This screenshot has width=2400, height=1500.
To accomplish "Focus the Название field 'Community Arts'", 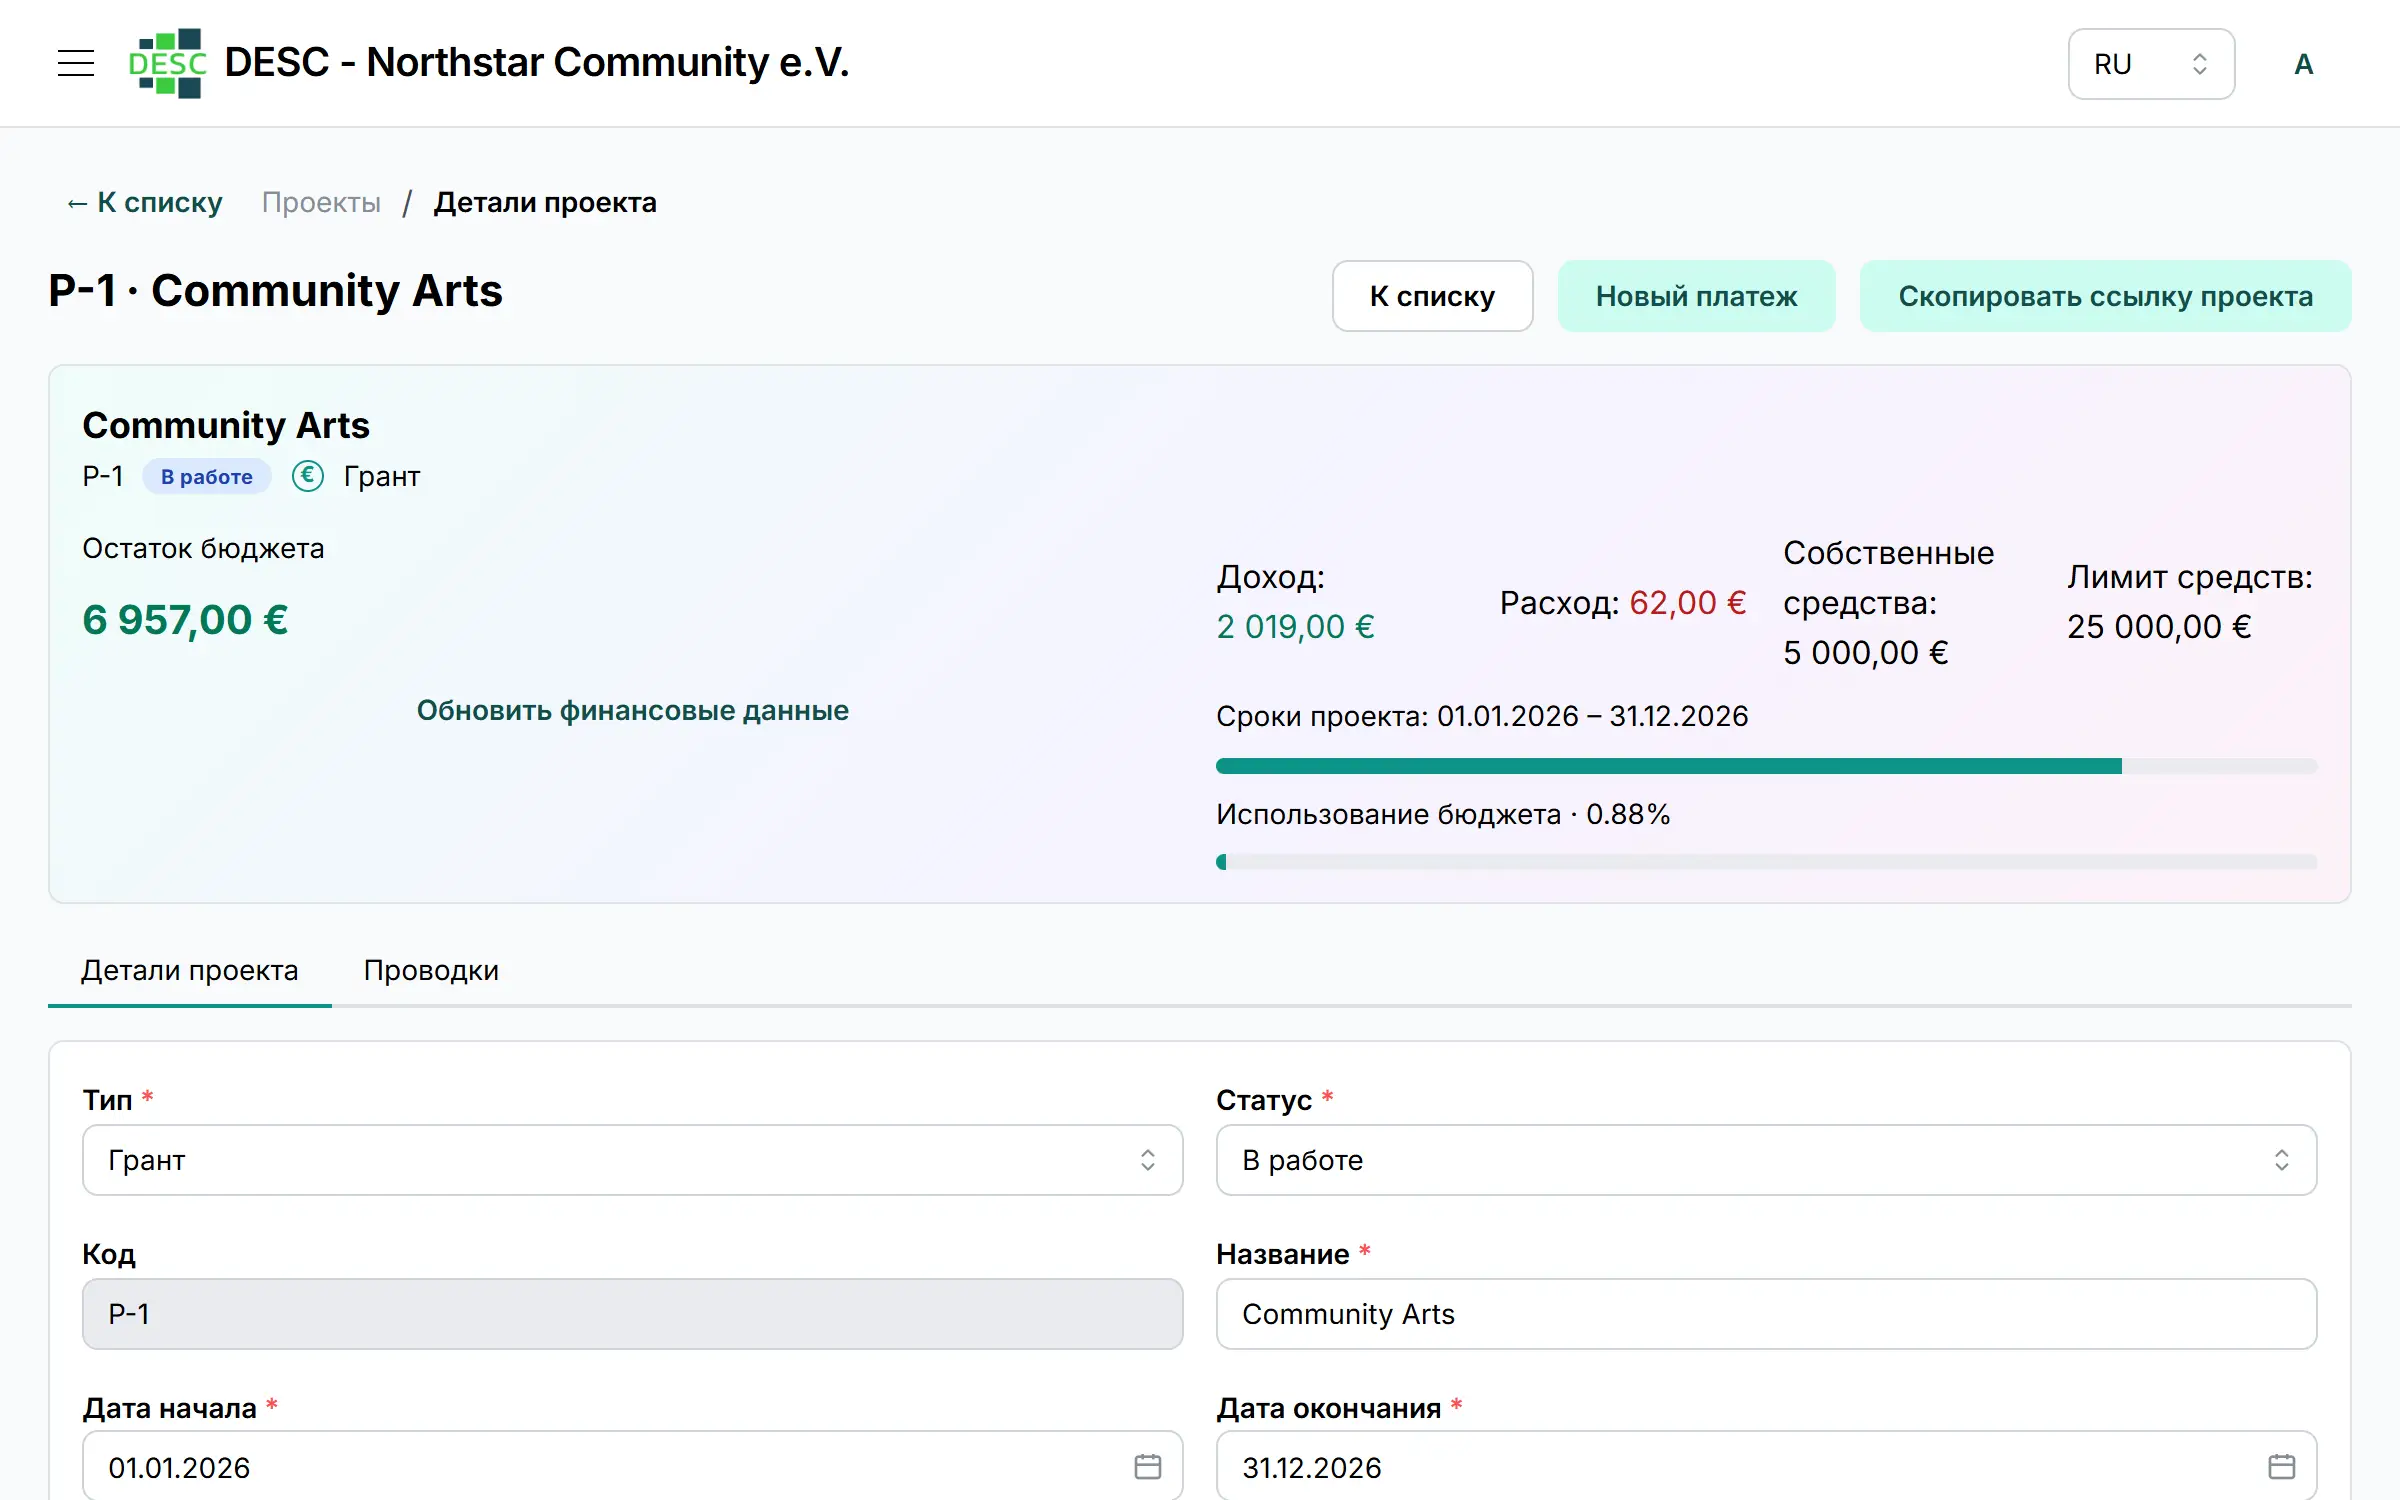I will click(1766, 1314).
